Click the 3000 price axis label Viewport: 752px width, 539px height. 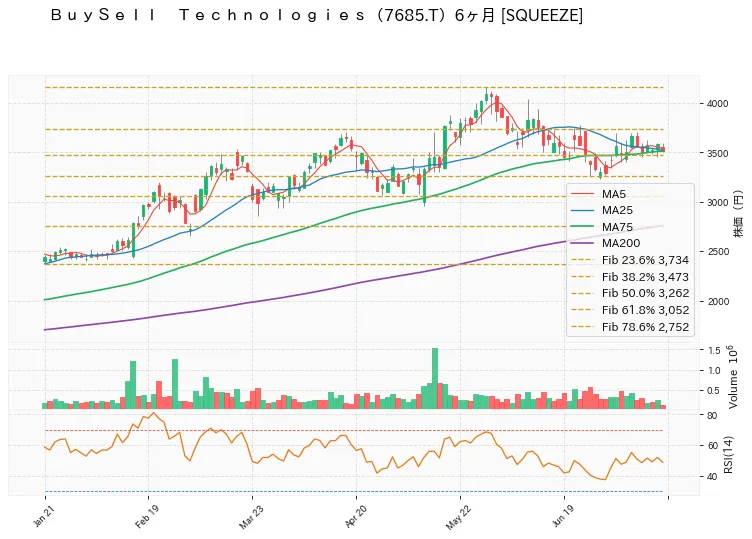[x=717, y=202]
